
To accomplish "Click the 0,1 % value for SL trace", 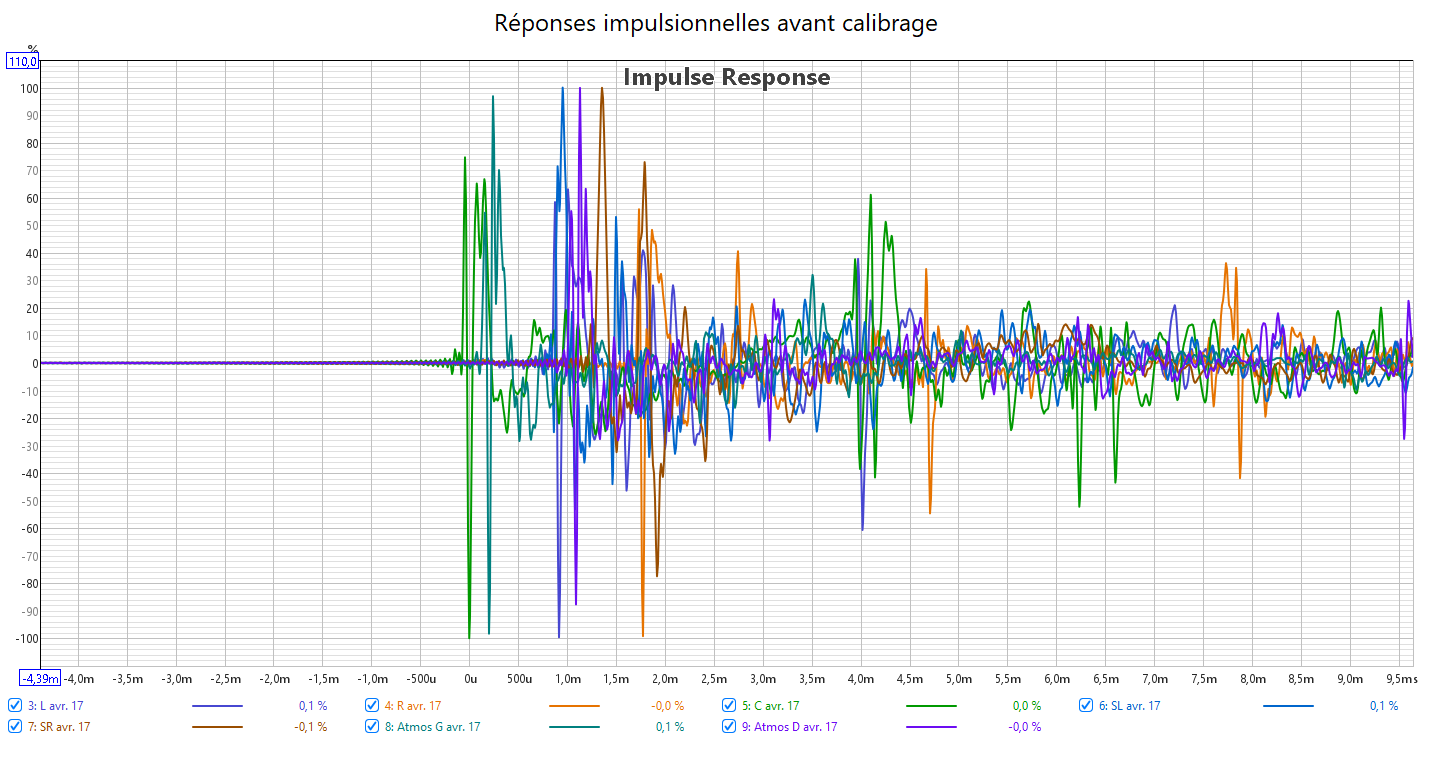I will tap(1383, 706).
